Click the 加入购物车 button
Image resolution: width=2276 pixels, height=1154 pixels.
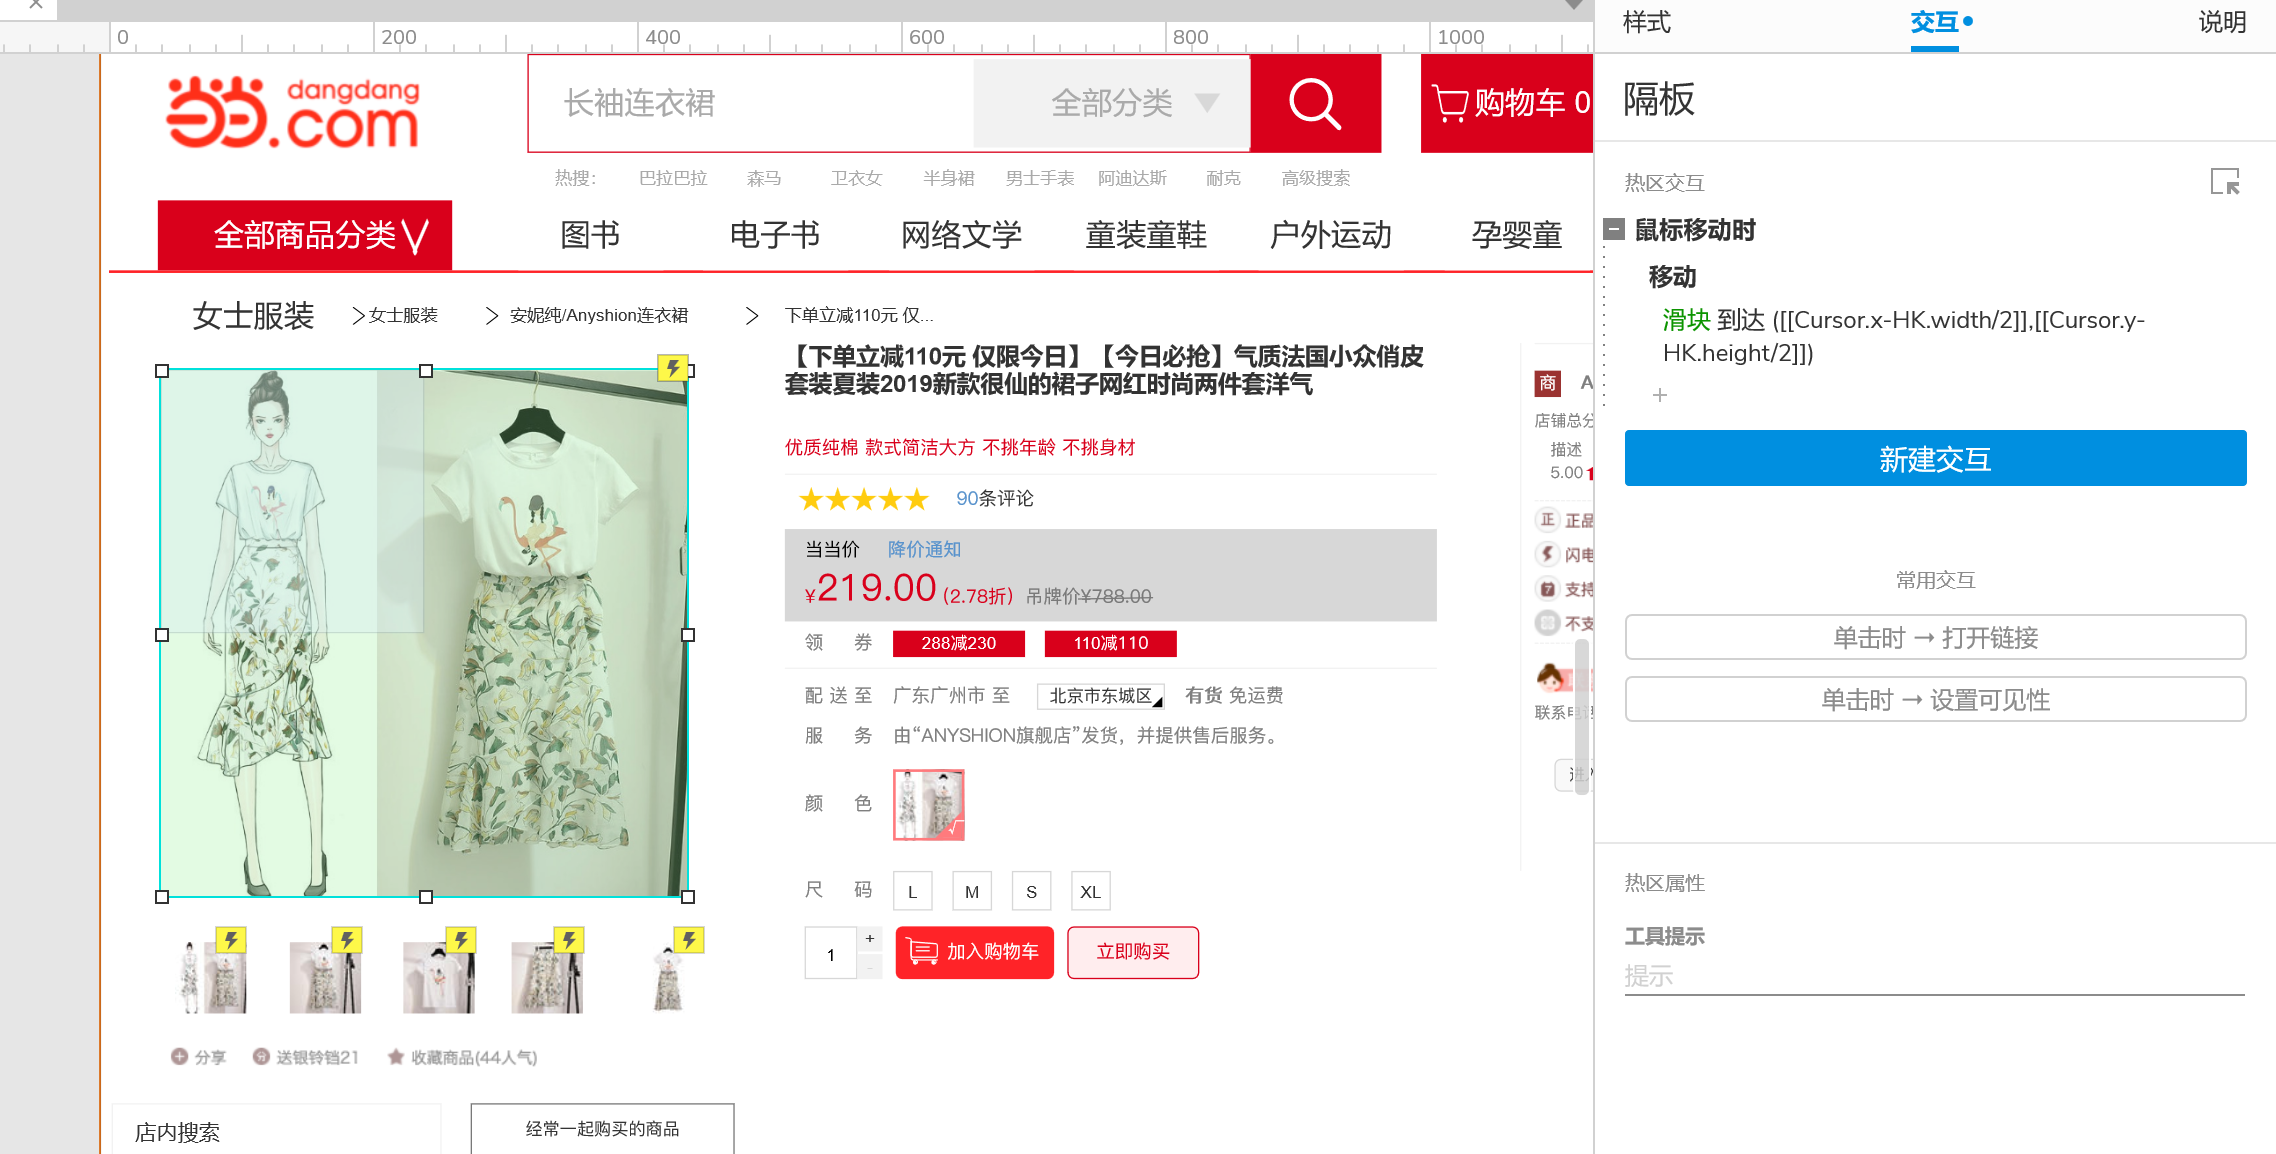point(975,952)
